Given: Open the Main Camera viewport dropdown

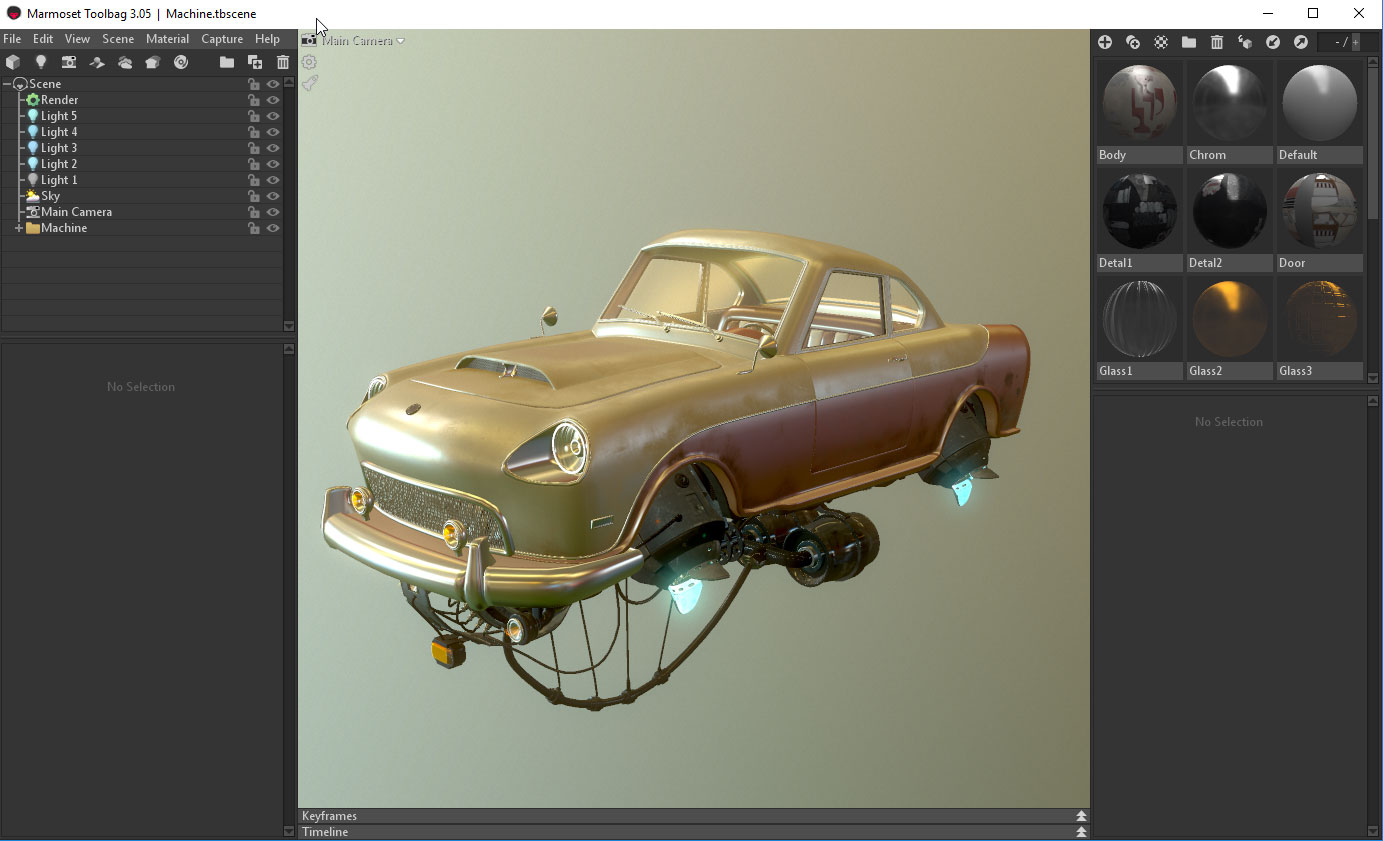Looking at the screenshot, I should 401,41.
